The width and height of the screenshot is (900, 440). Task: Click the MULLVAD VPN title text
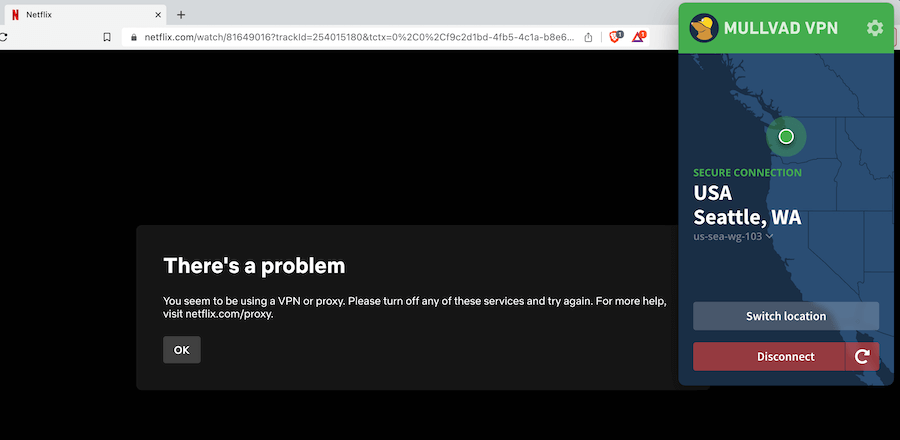781,28
